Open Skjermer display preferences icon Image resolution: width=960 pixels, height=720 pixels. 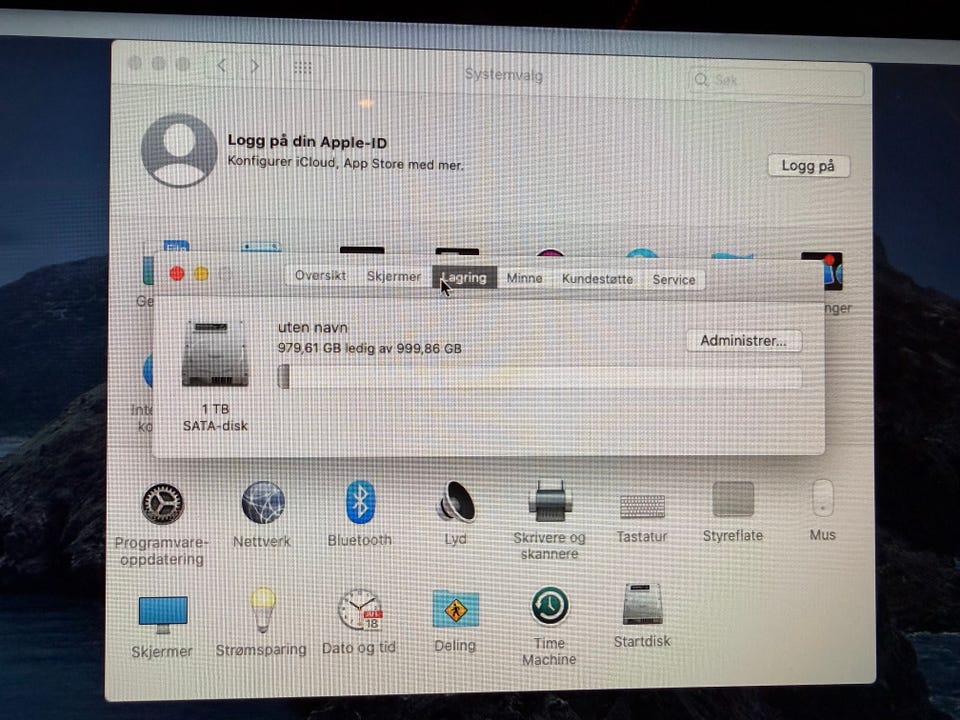click(163, 614)
